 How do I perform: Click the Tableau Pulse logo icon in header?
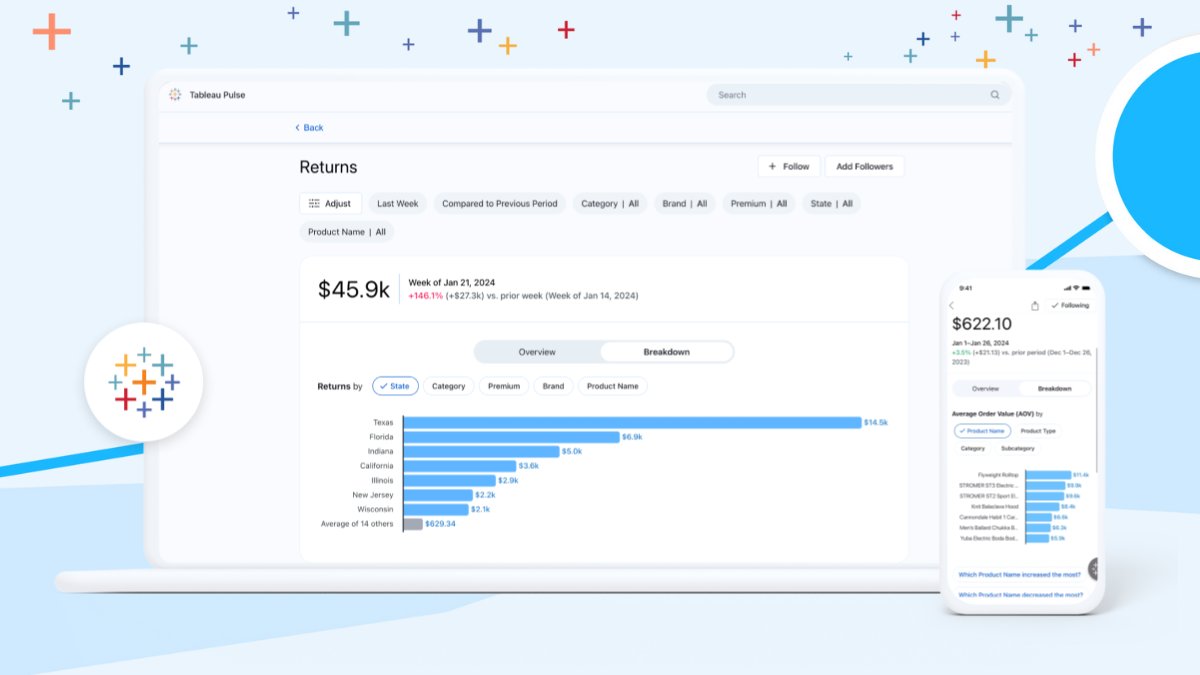coord(176,95)
